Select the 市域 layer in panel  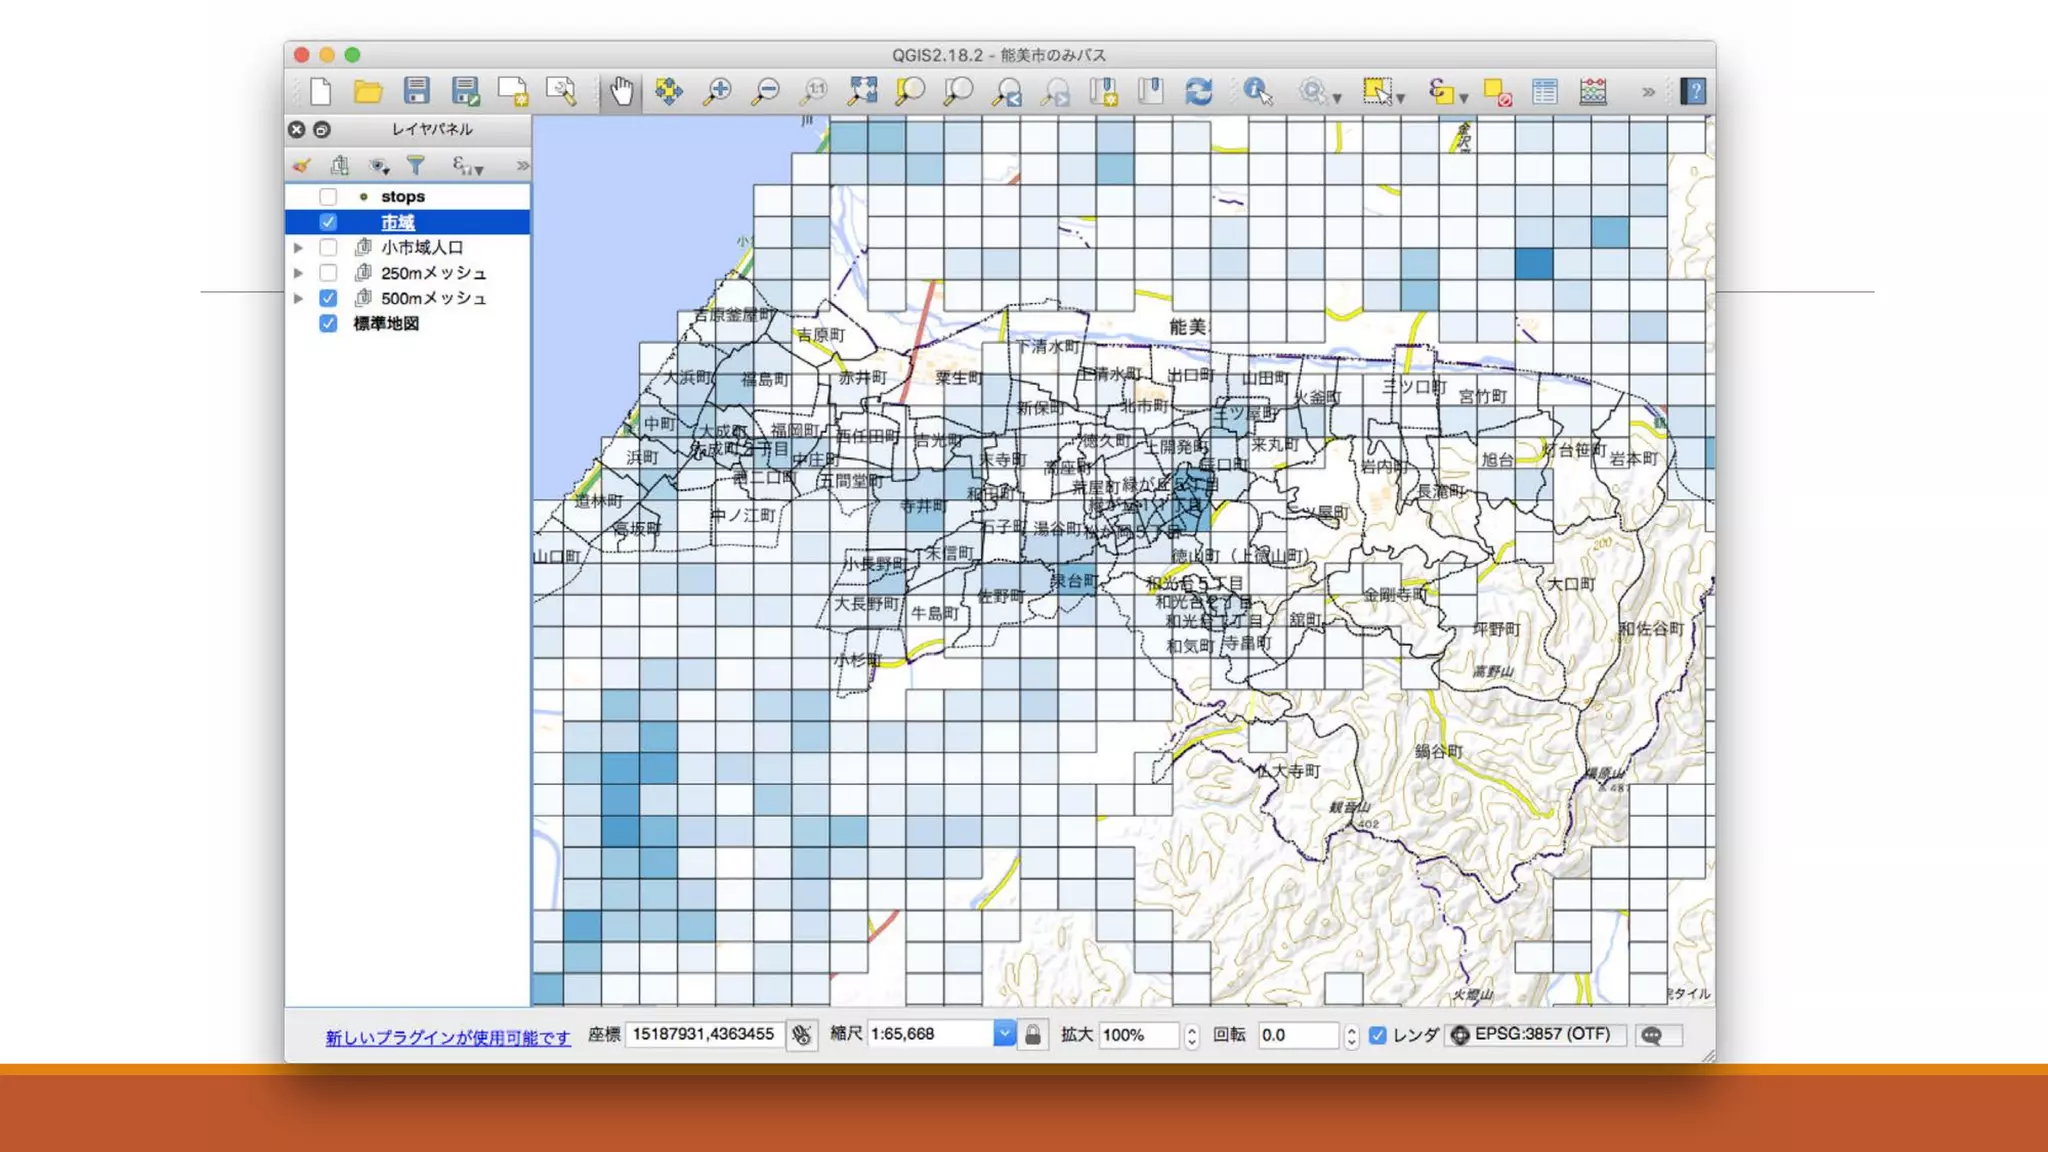pos(397,222)
